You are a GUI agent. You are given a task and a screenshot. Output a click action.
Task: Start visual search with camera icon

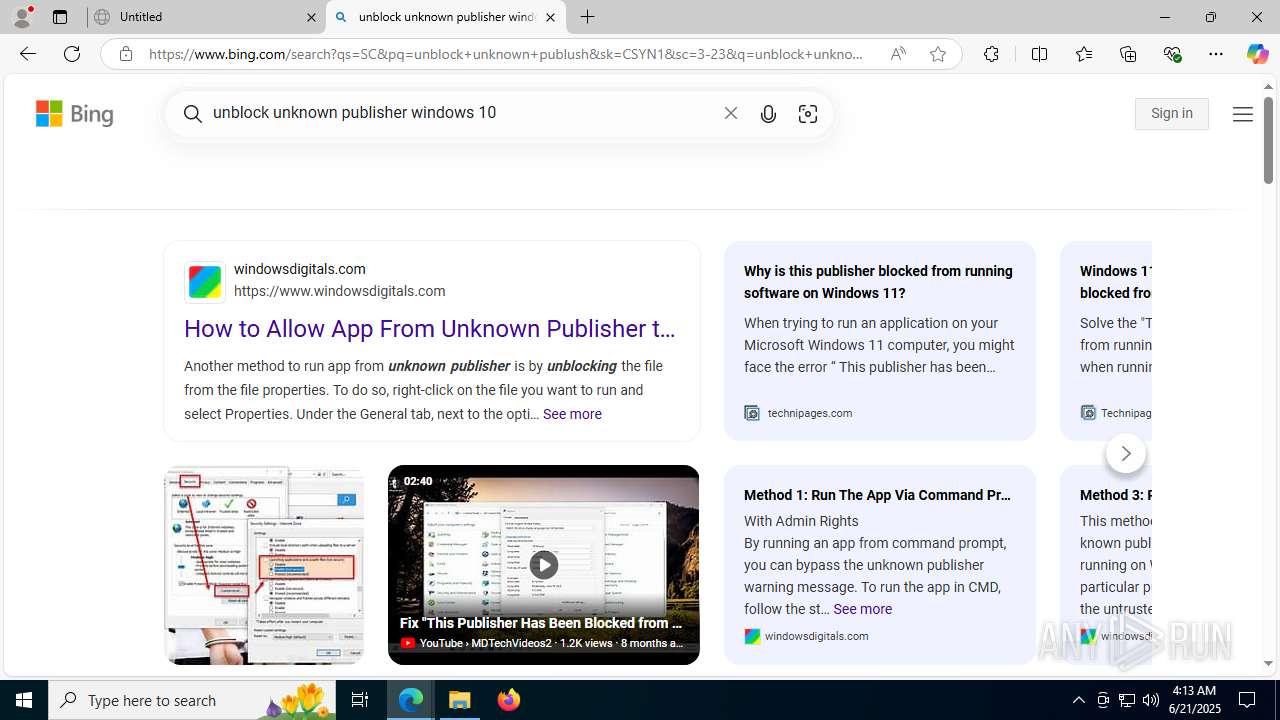808,114
